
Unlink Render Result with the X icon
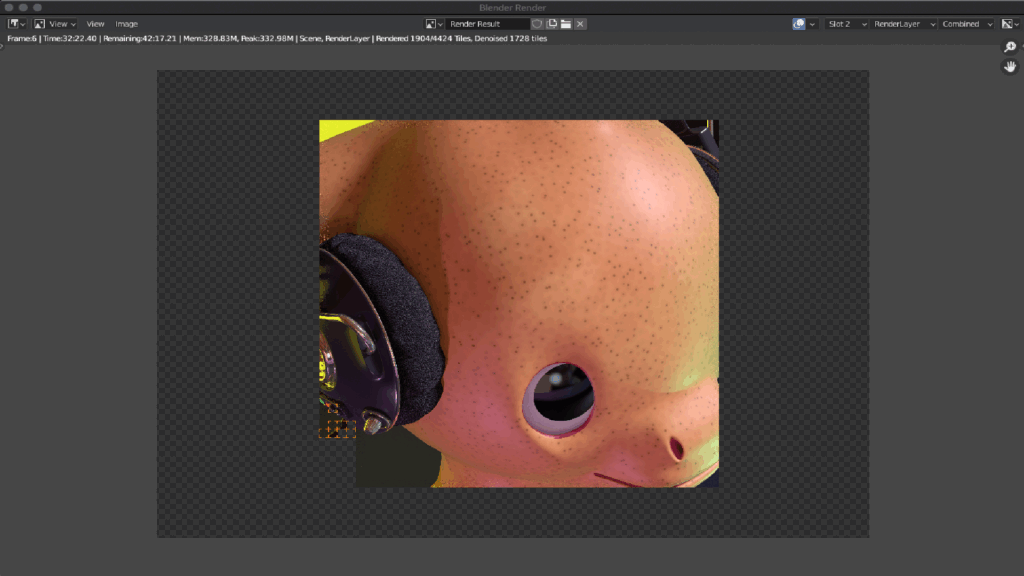tap(580, 24)
